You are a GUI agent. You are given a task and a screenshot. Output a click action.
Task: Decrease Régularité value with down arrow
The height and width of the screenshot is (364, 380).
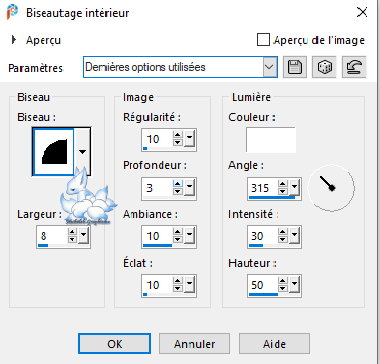[x=178, y=142]
